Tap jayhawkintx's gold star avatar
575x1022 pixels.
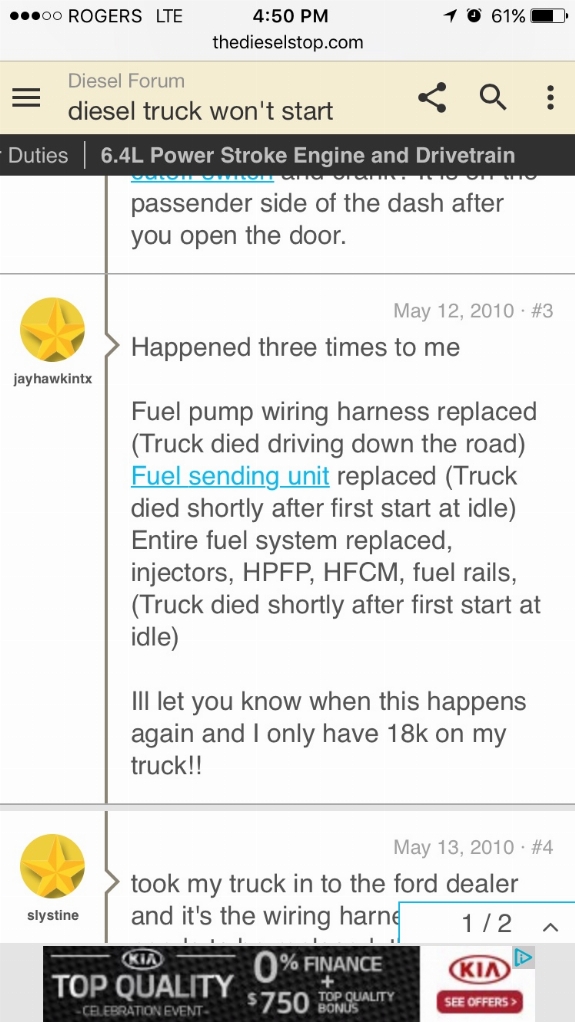(x=53, y=330)
